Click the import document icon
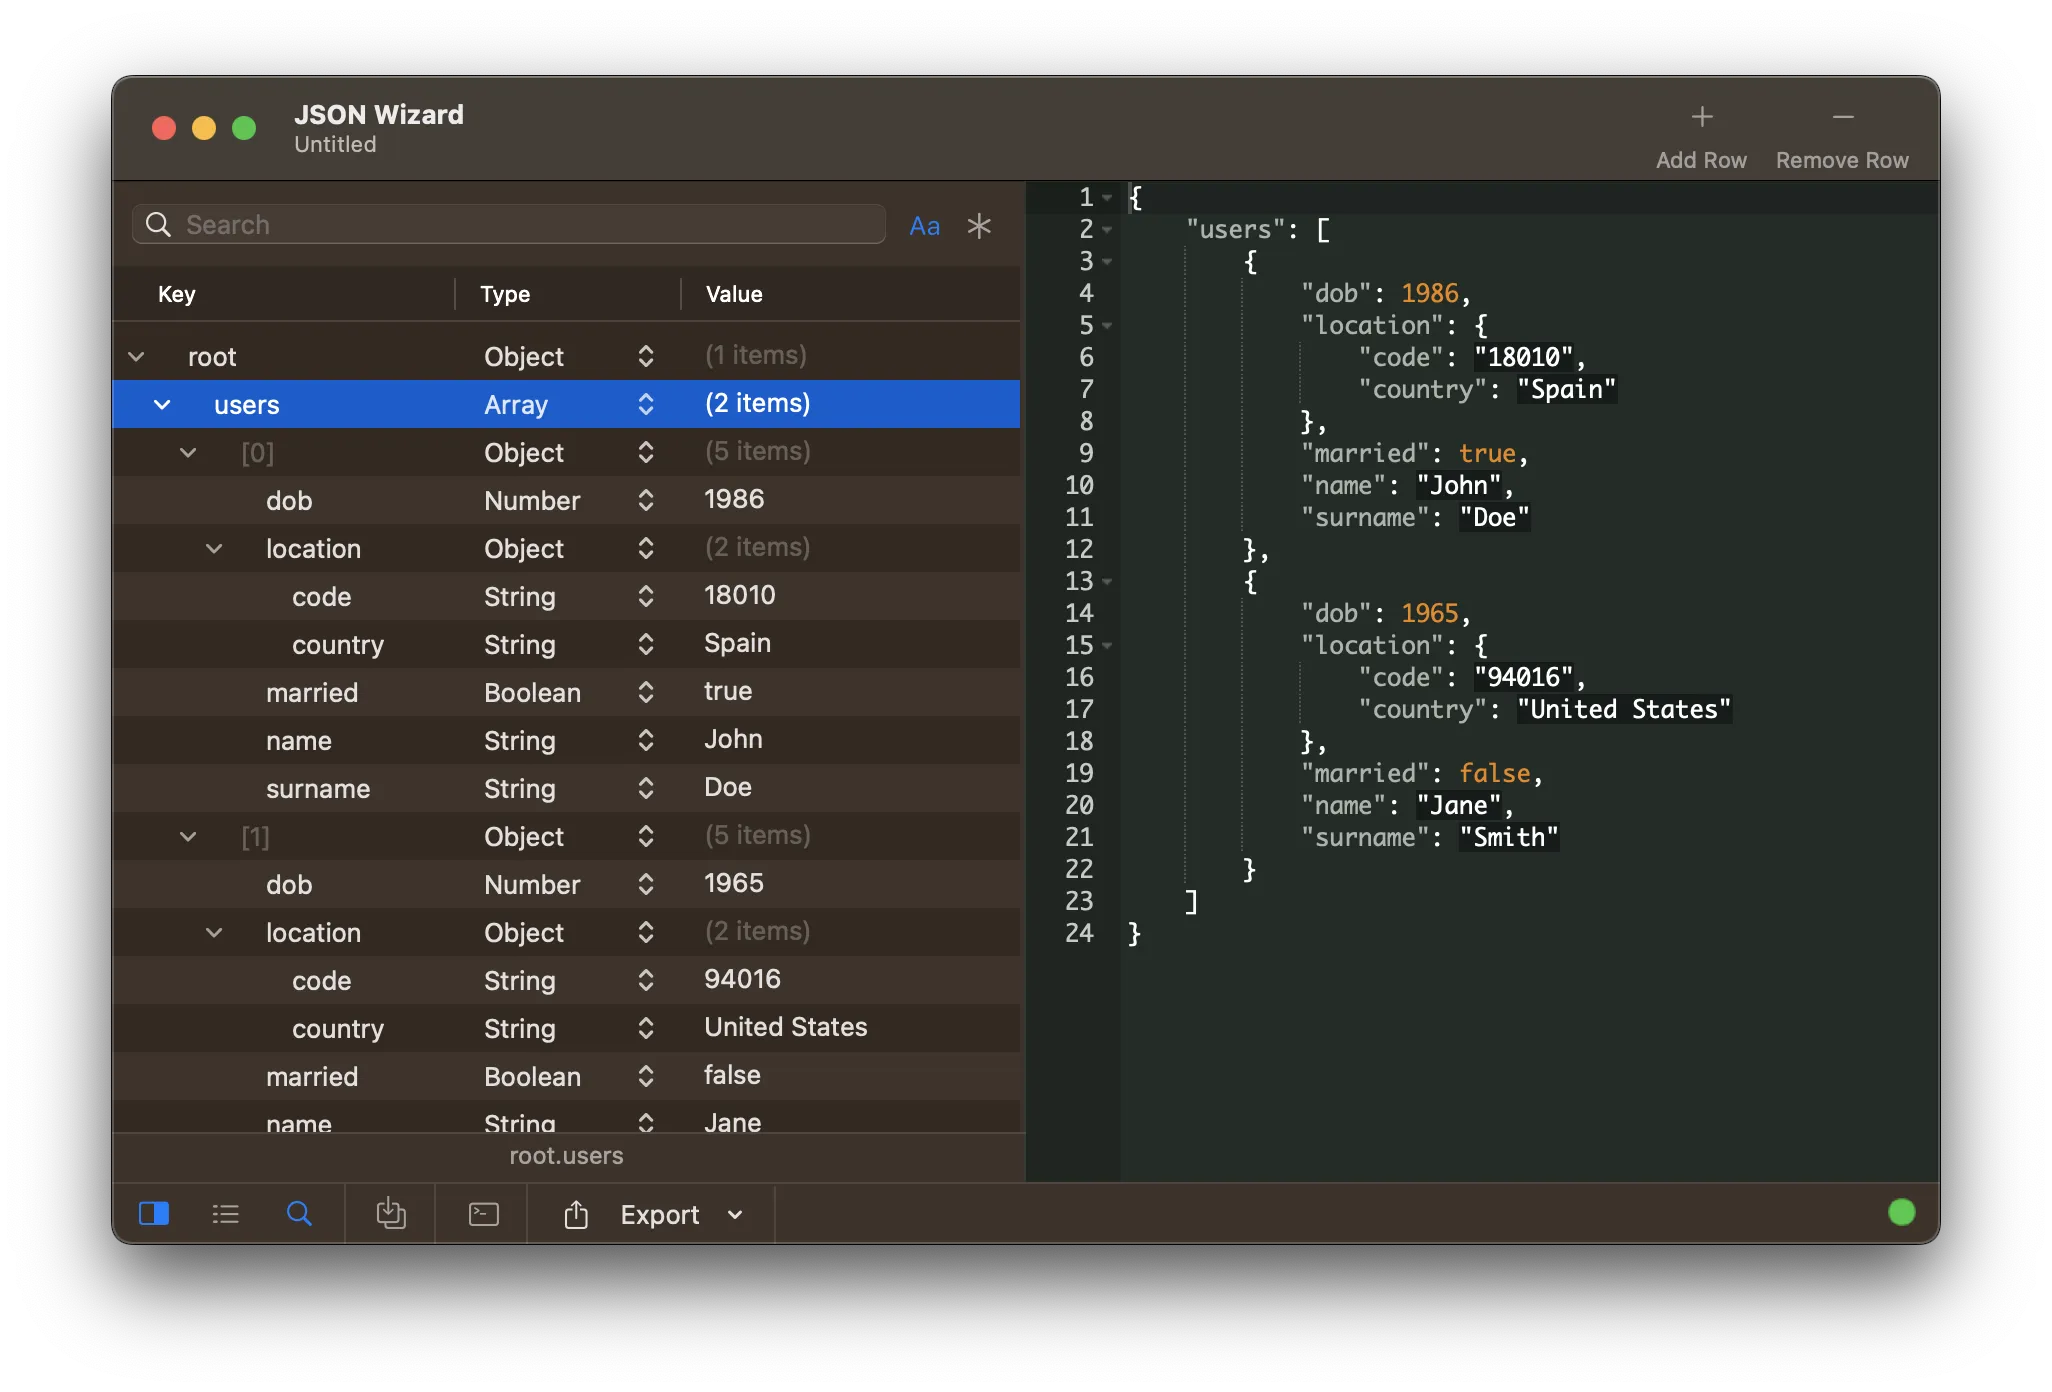The width and height of the screenshot is (2052, 1392). [x=391, y=1214]
